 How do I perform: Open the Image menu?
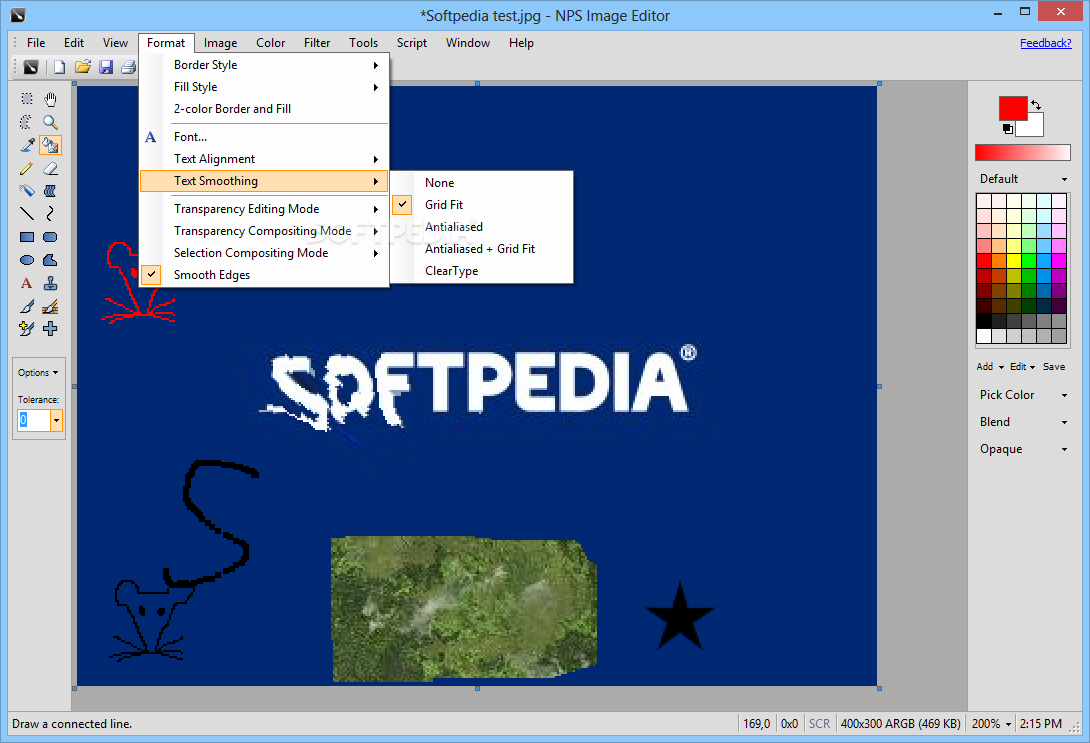click(220, 43)
